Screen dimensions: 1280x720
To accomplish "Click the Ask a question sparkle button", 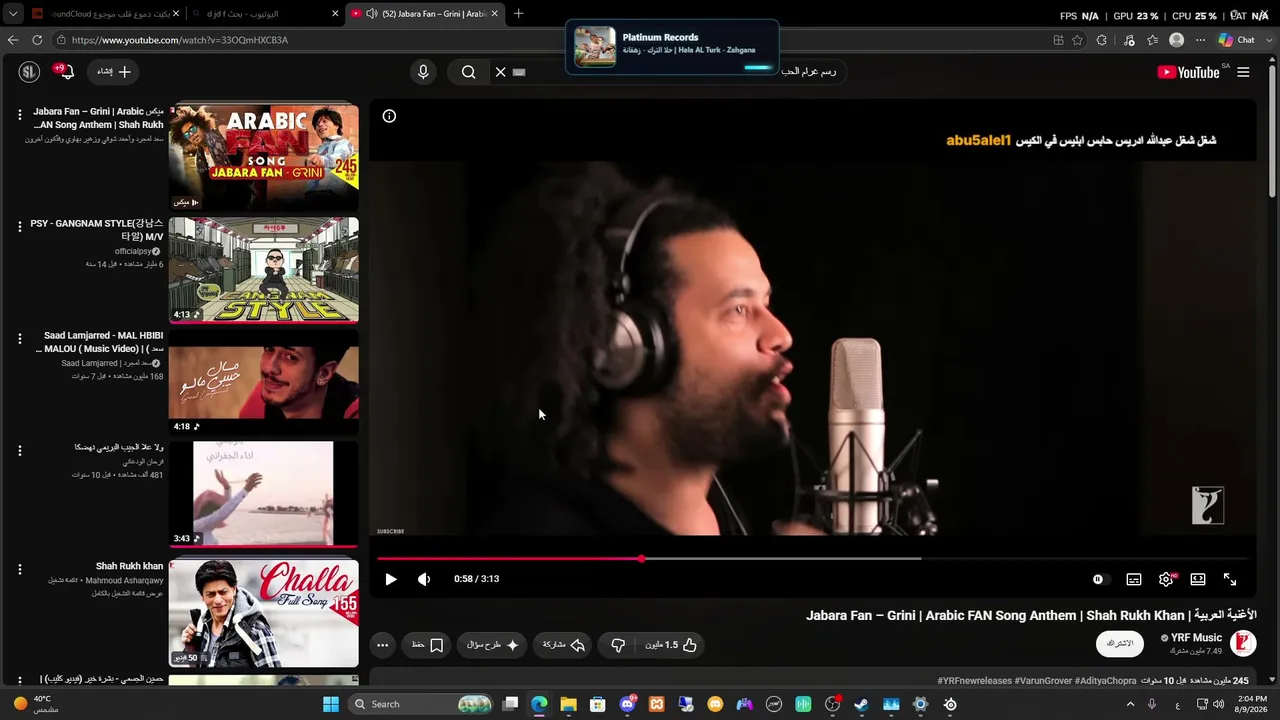I will pyautogui.click(x=493, y=645).
